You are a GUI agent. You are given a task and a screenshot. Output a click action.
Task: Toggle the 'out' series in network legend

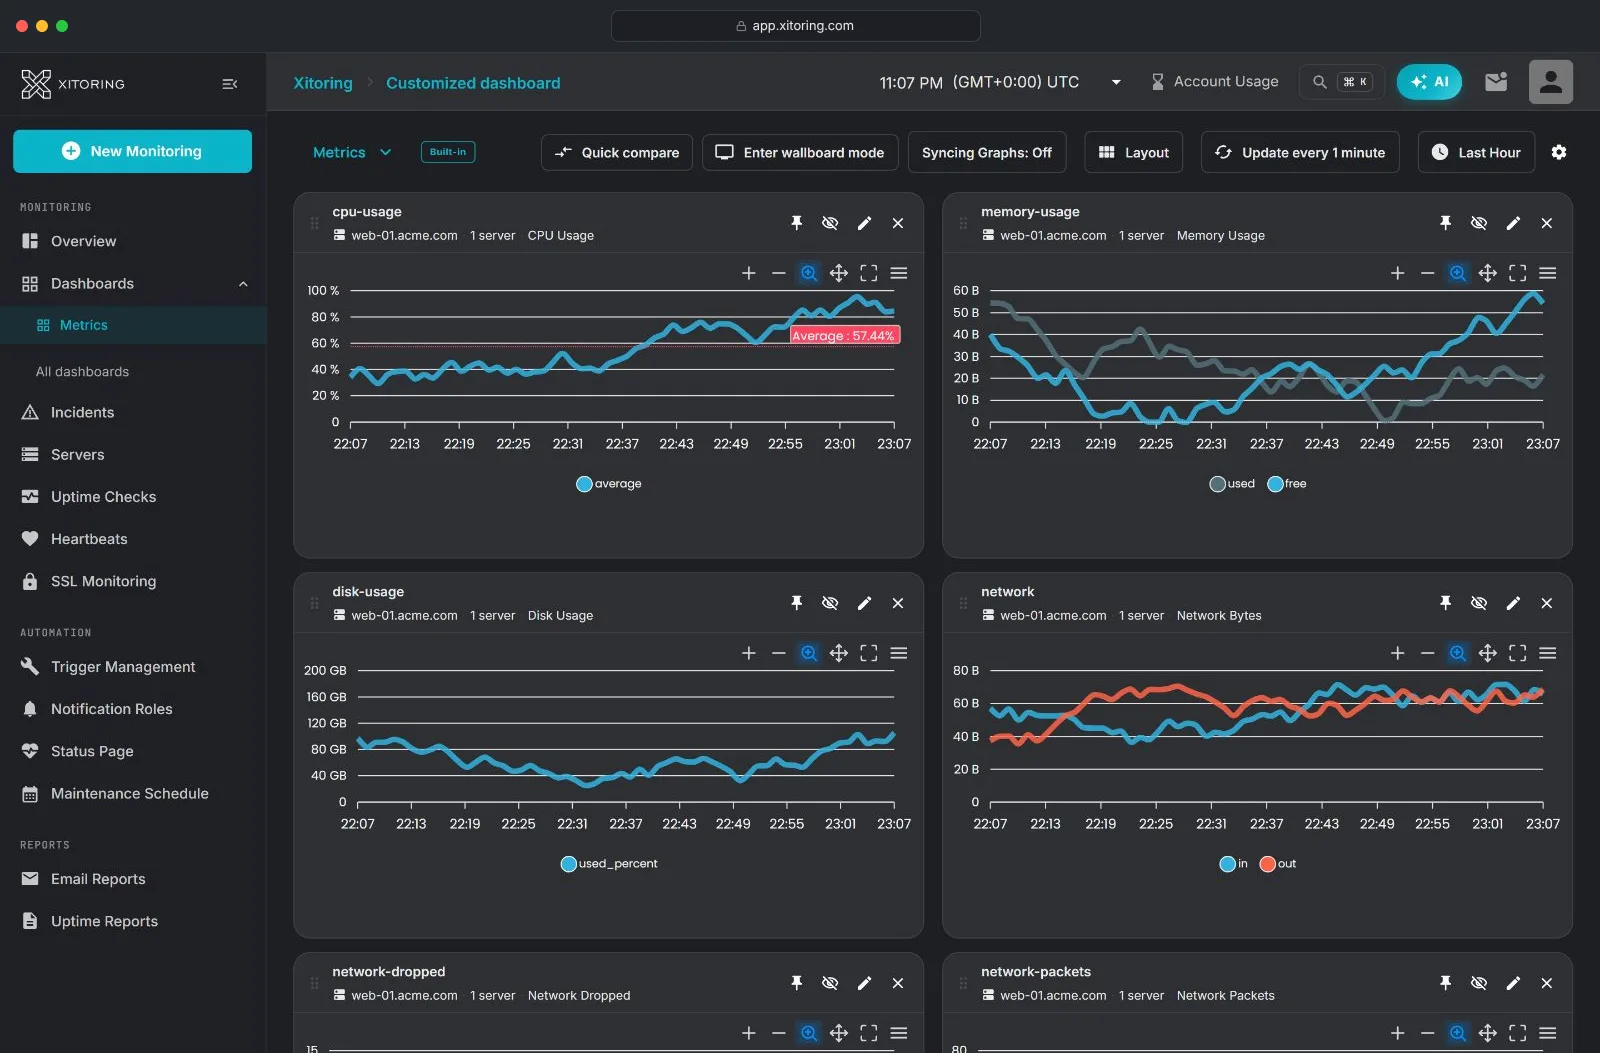point(1278,864)
